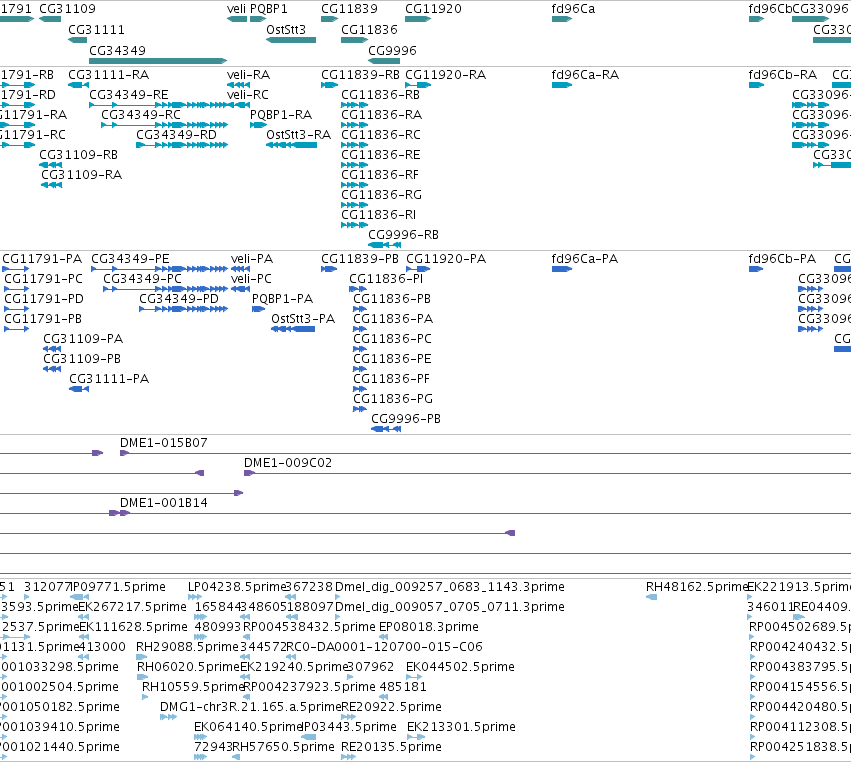The width and height of the screenshot is (851, 762).
Task: Select the RC0-DA0001-120700-015-C06 EST
Action: (384, 647)
